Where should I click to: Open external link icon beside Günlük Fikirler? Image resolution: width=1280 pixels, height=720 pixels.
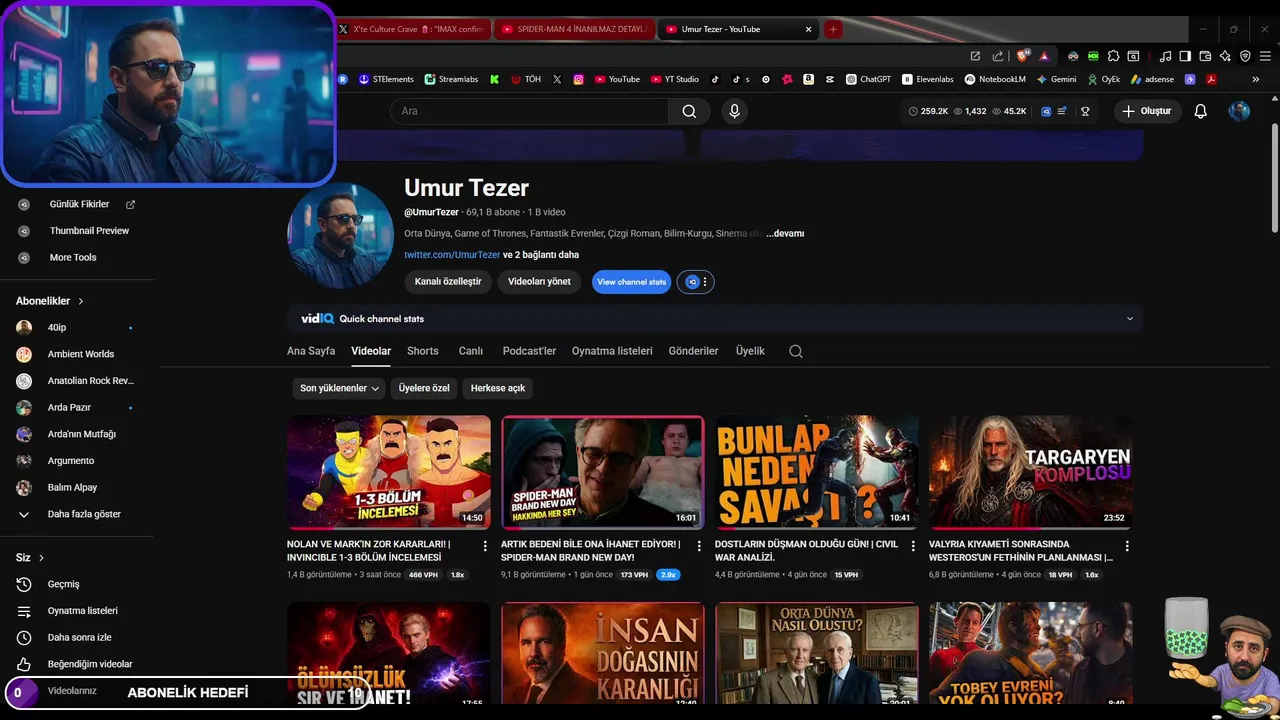tap(130, 204)
